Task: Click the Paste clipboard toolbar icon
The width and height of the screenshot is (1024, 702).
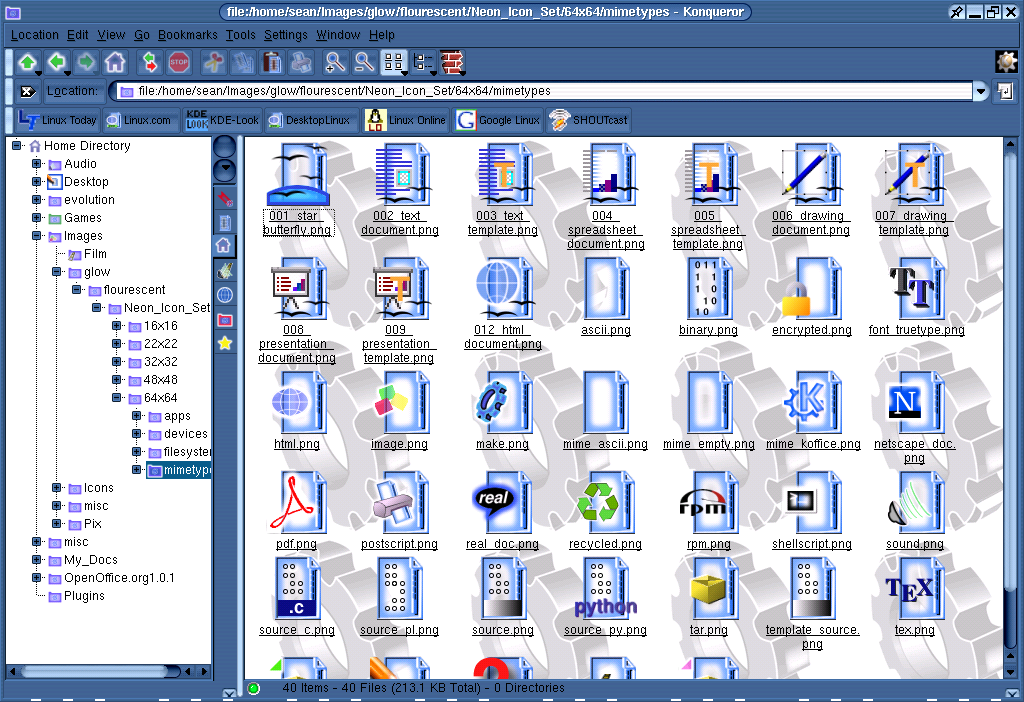Action: (272, 63)
